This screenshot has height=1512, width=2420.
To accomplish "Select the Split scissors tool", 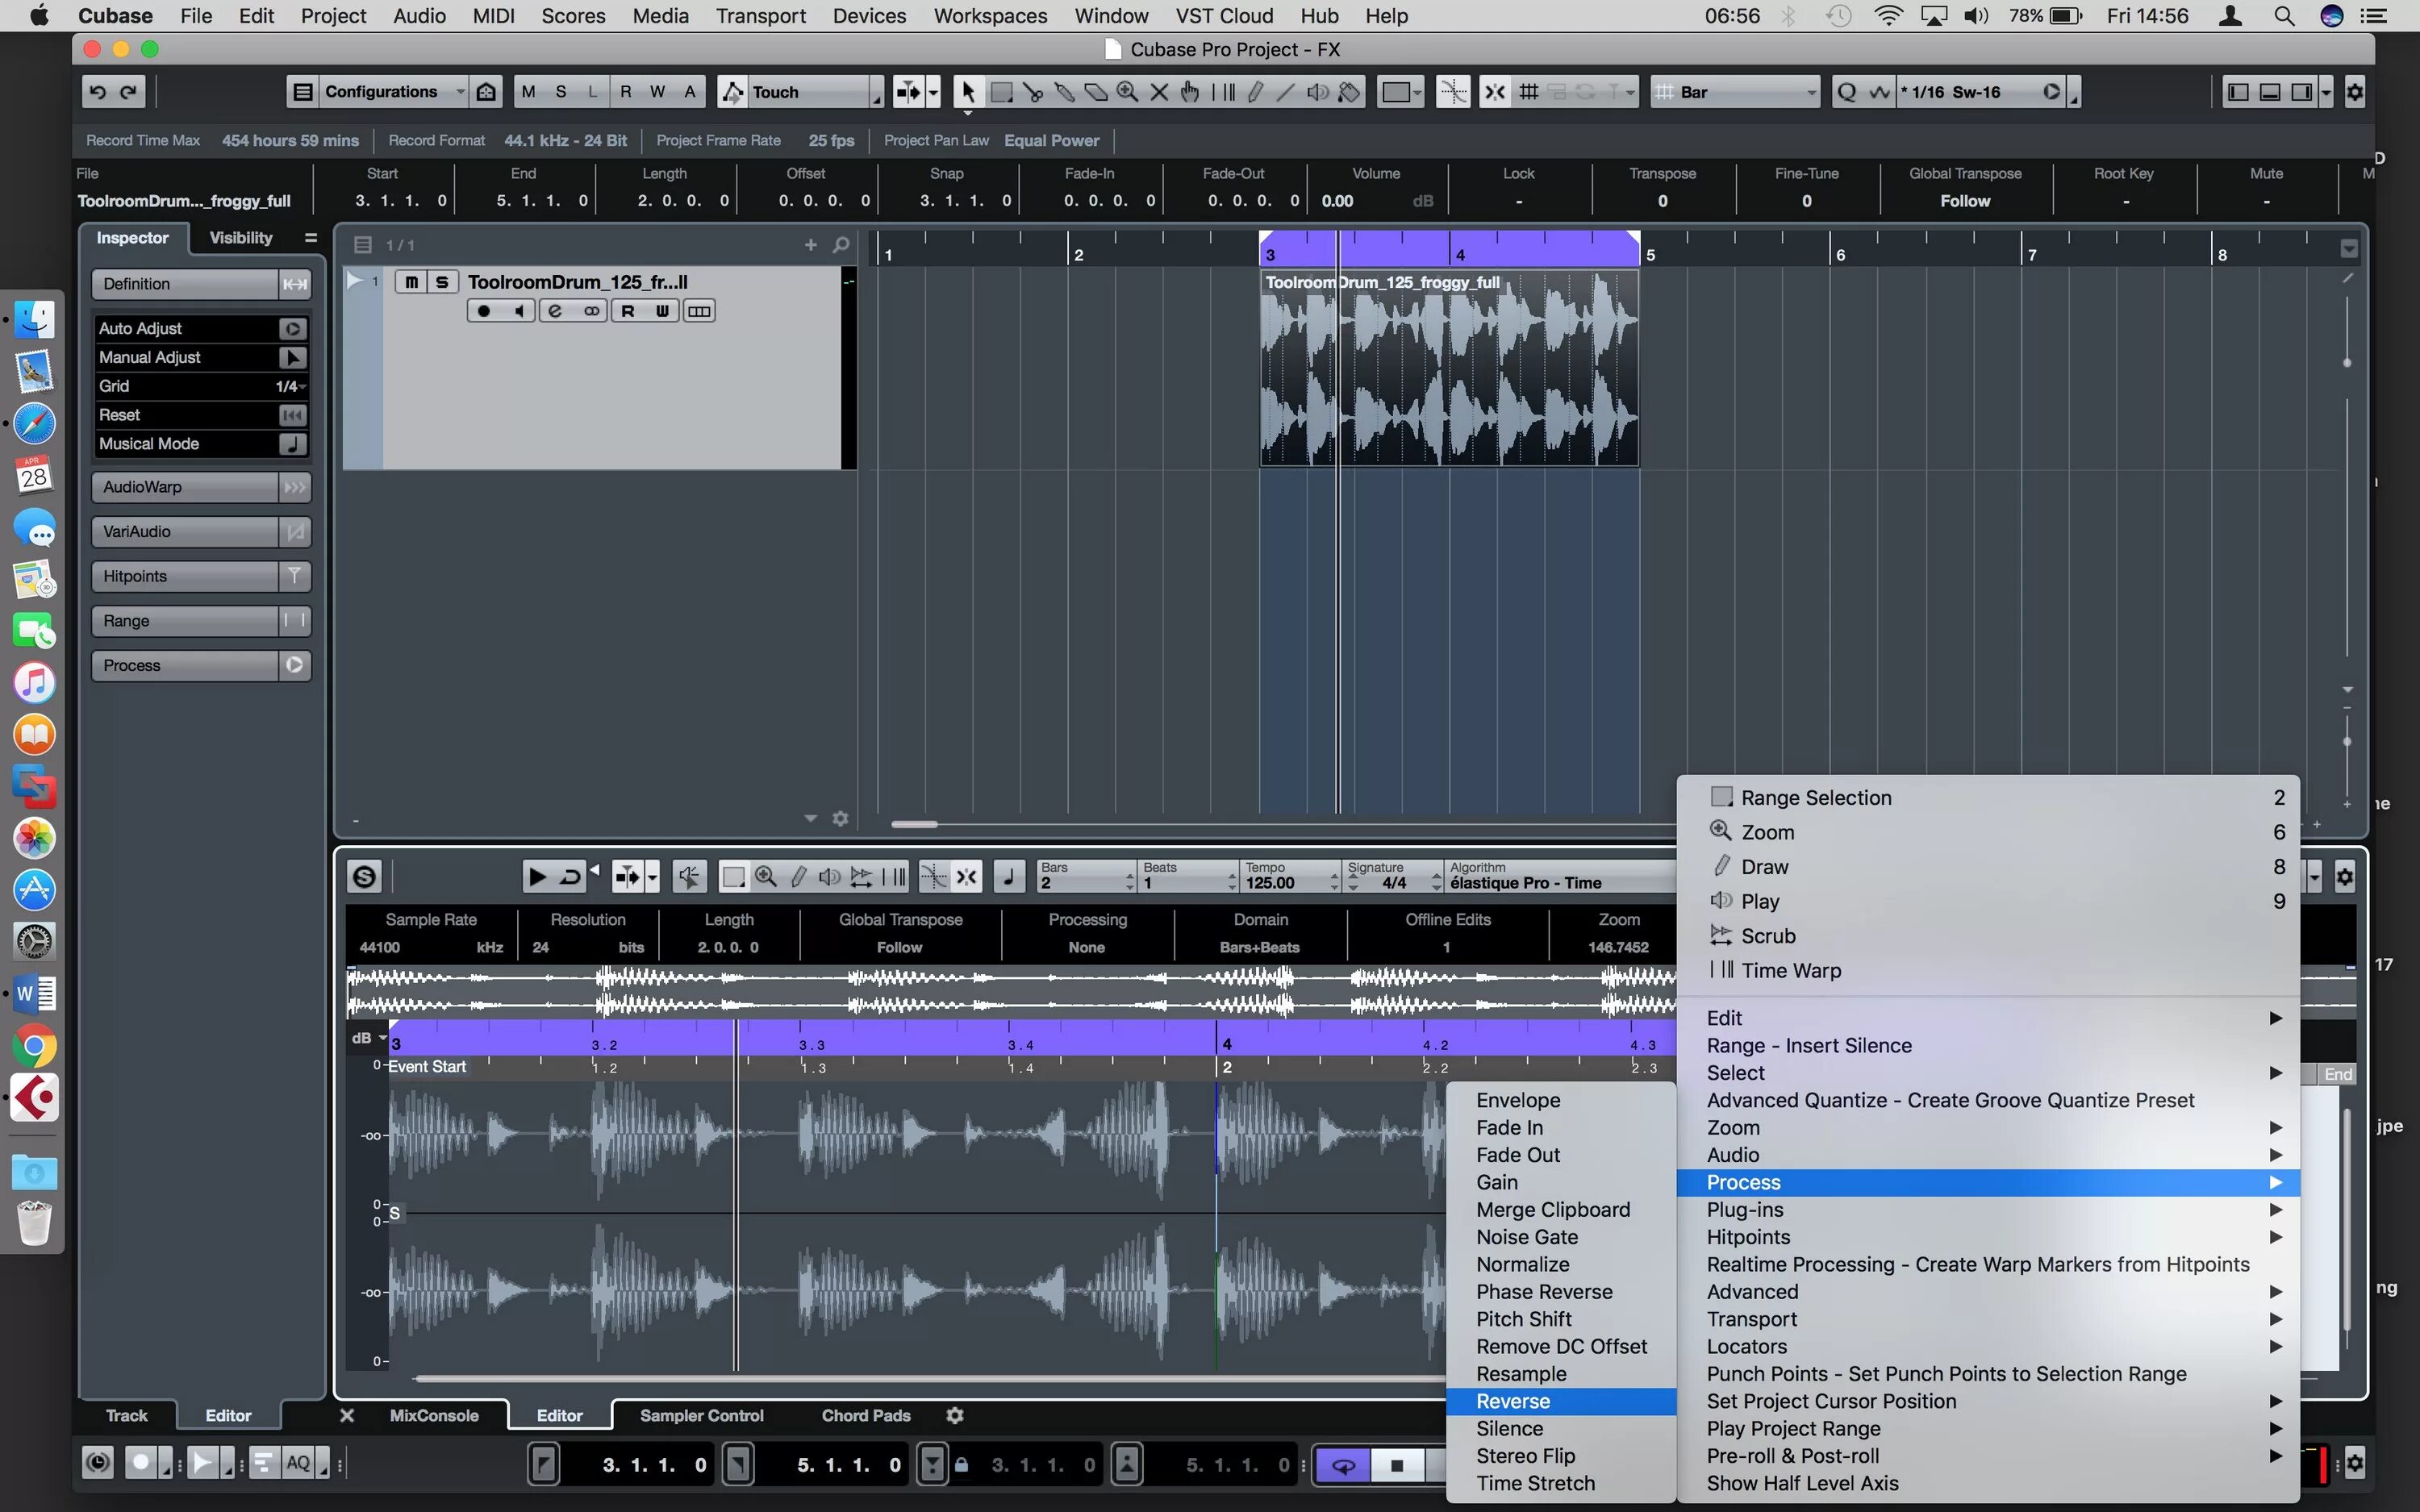I will point(1033,92).
